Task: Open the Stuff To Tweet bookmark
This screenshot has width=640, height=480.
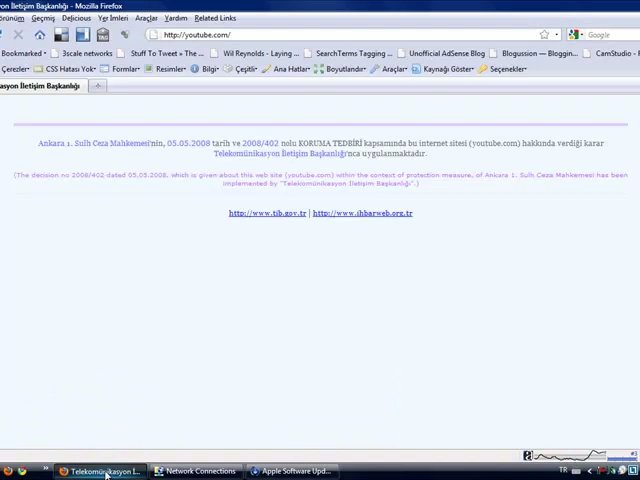Action: (162, 53)
